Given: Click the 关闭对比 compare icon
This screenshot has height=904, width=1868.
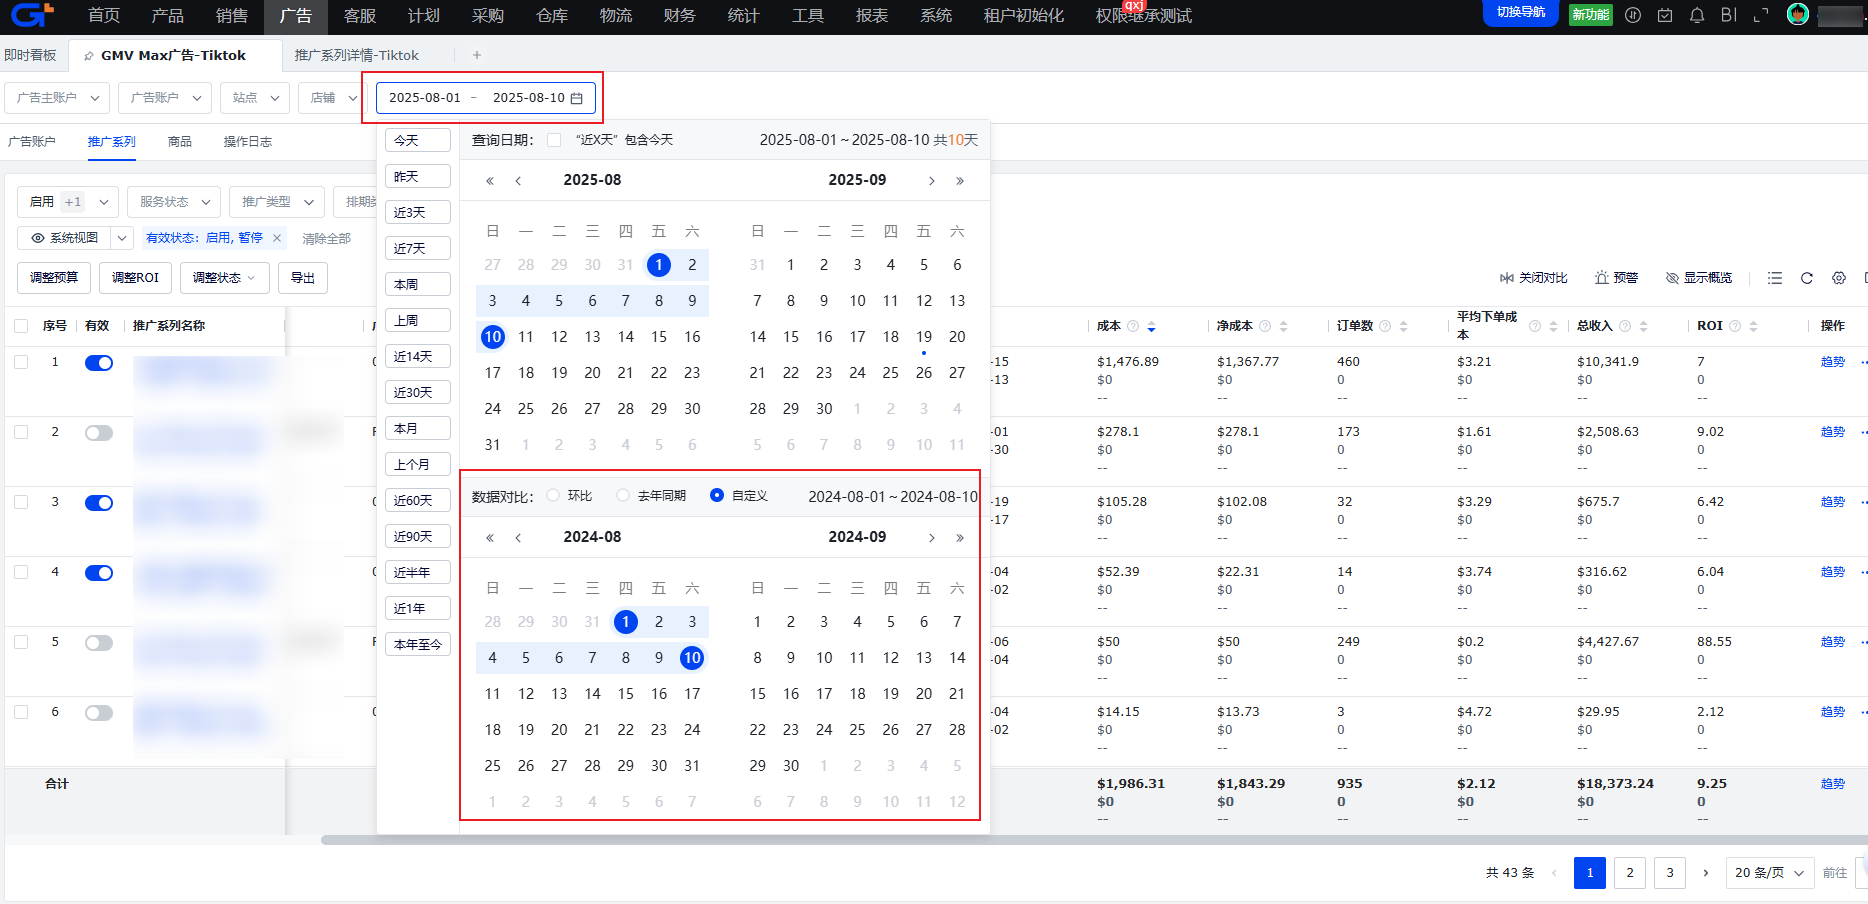Looking at the screenshot, I should coord(1507,278).
